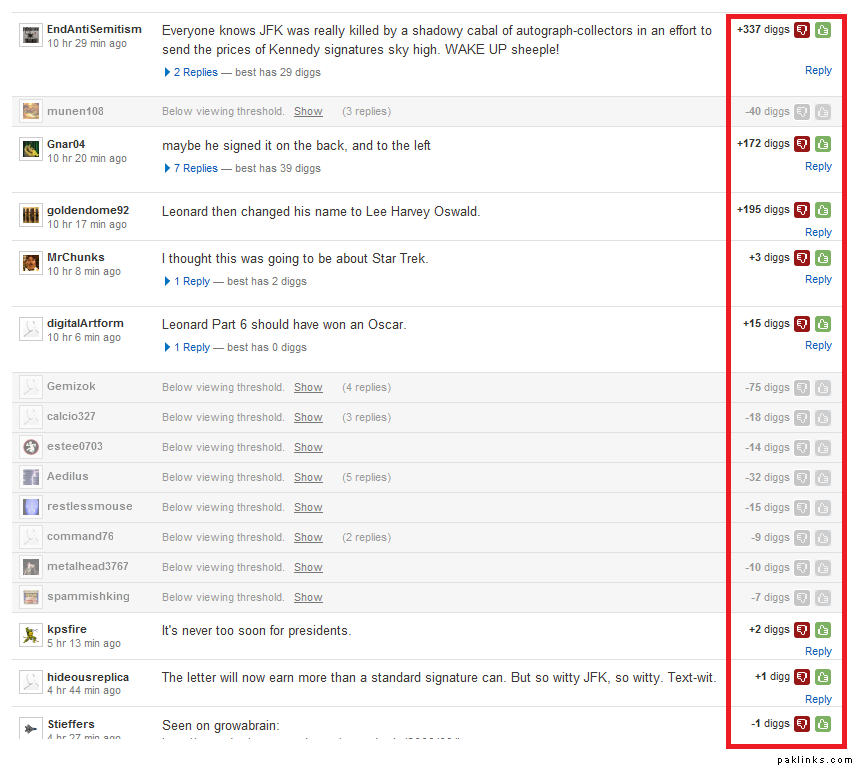Show Gemizok's below-threshold comment
The width and height of the screenshot is (853, 766).
pos(308,387)
